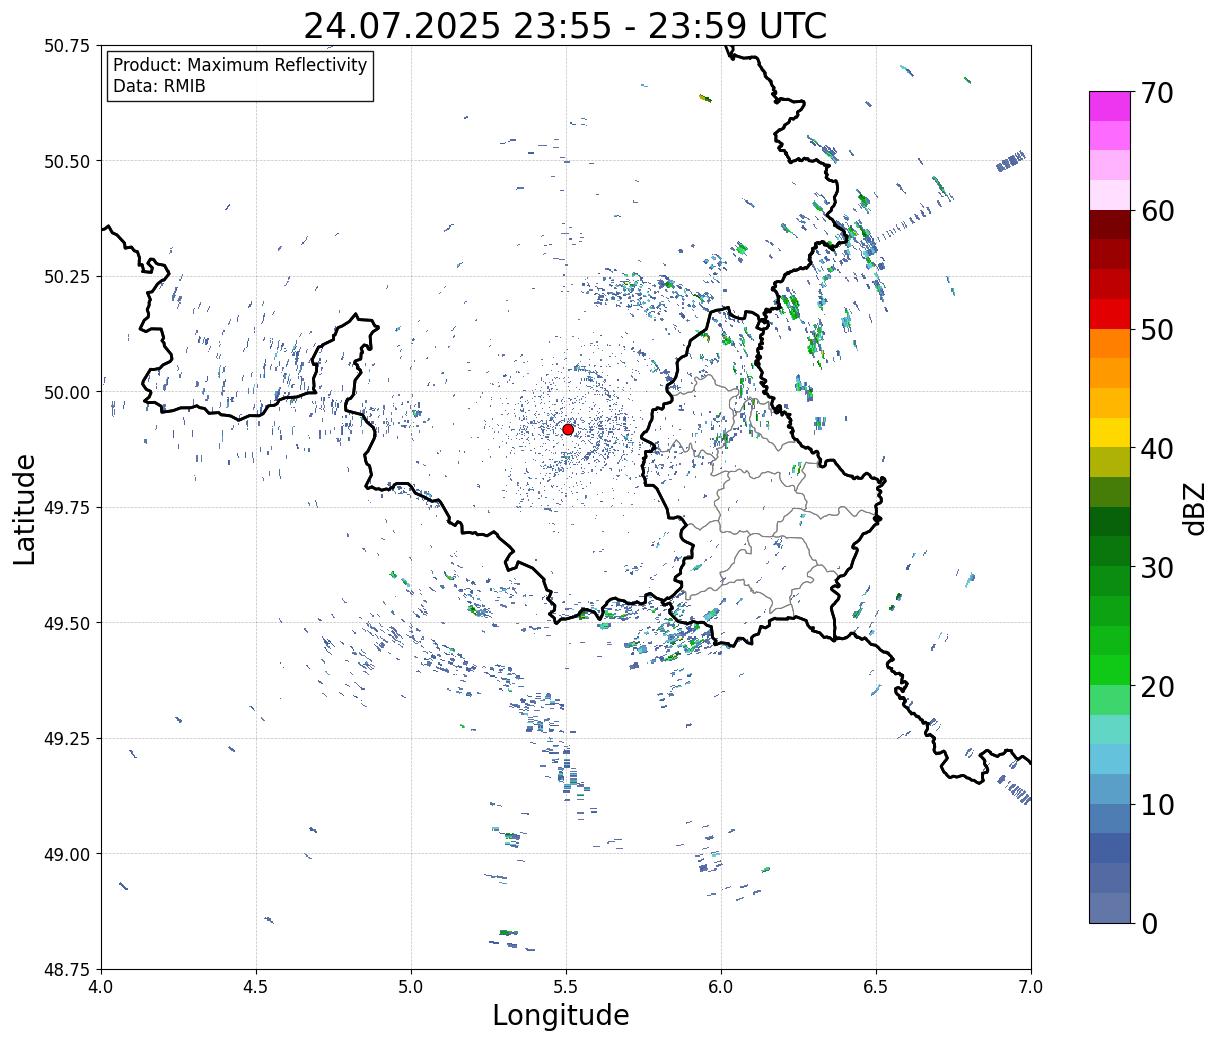
Task: Click the latitude tick label 50.25
Action: (67, 277)
